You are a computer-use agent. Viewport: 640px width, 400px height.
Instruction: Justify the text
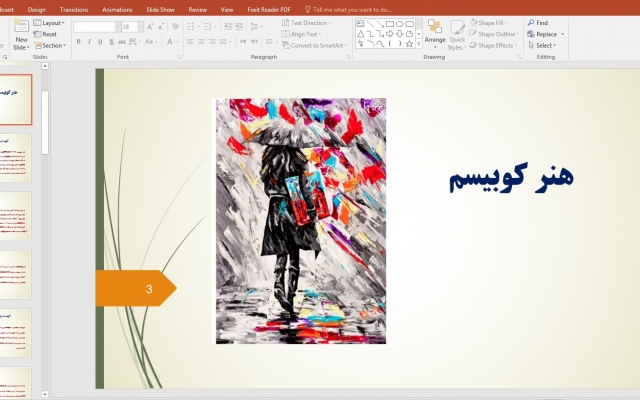[x=224, y=42]
